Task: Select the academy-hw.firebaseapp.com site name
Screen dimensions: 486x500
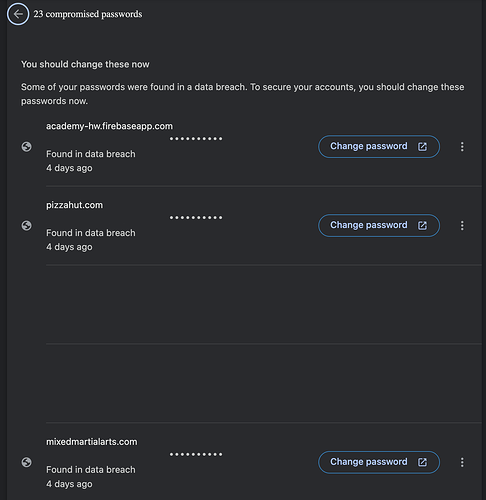Action: click(109, 126)
